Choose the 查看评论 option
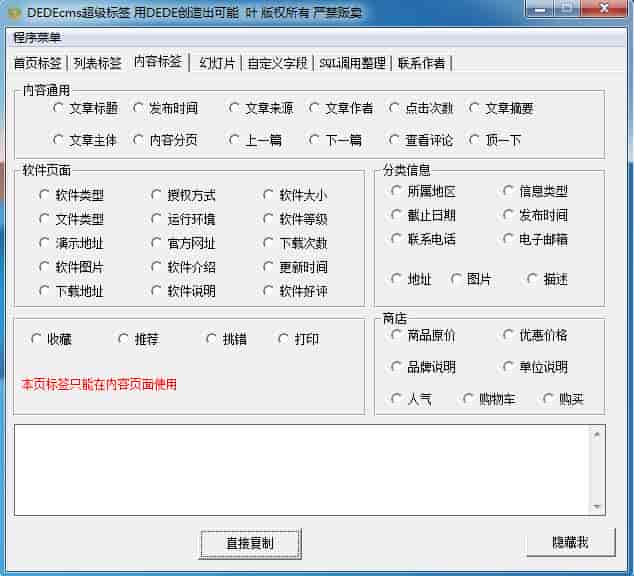 coord(421,140)
